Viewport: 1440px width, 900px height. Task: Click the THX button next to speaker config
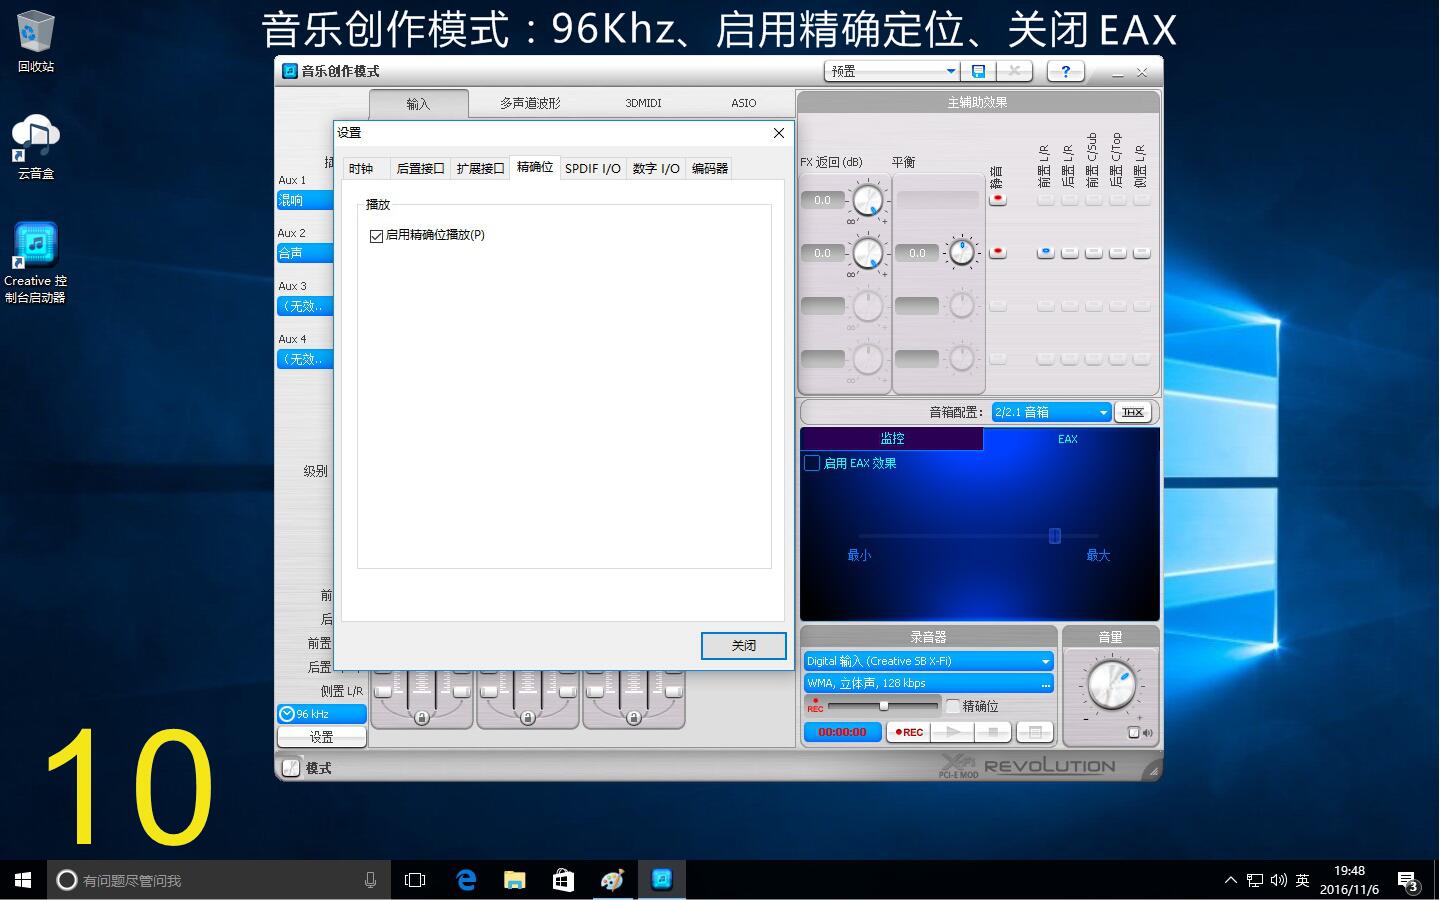tap(1133, 412)
